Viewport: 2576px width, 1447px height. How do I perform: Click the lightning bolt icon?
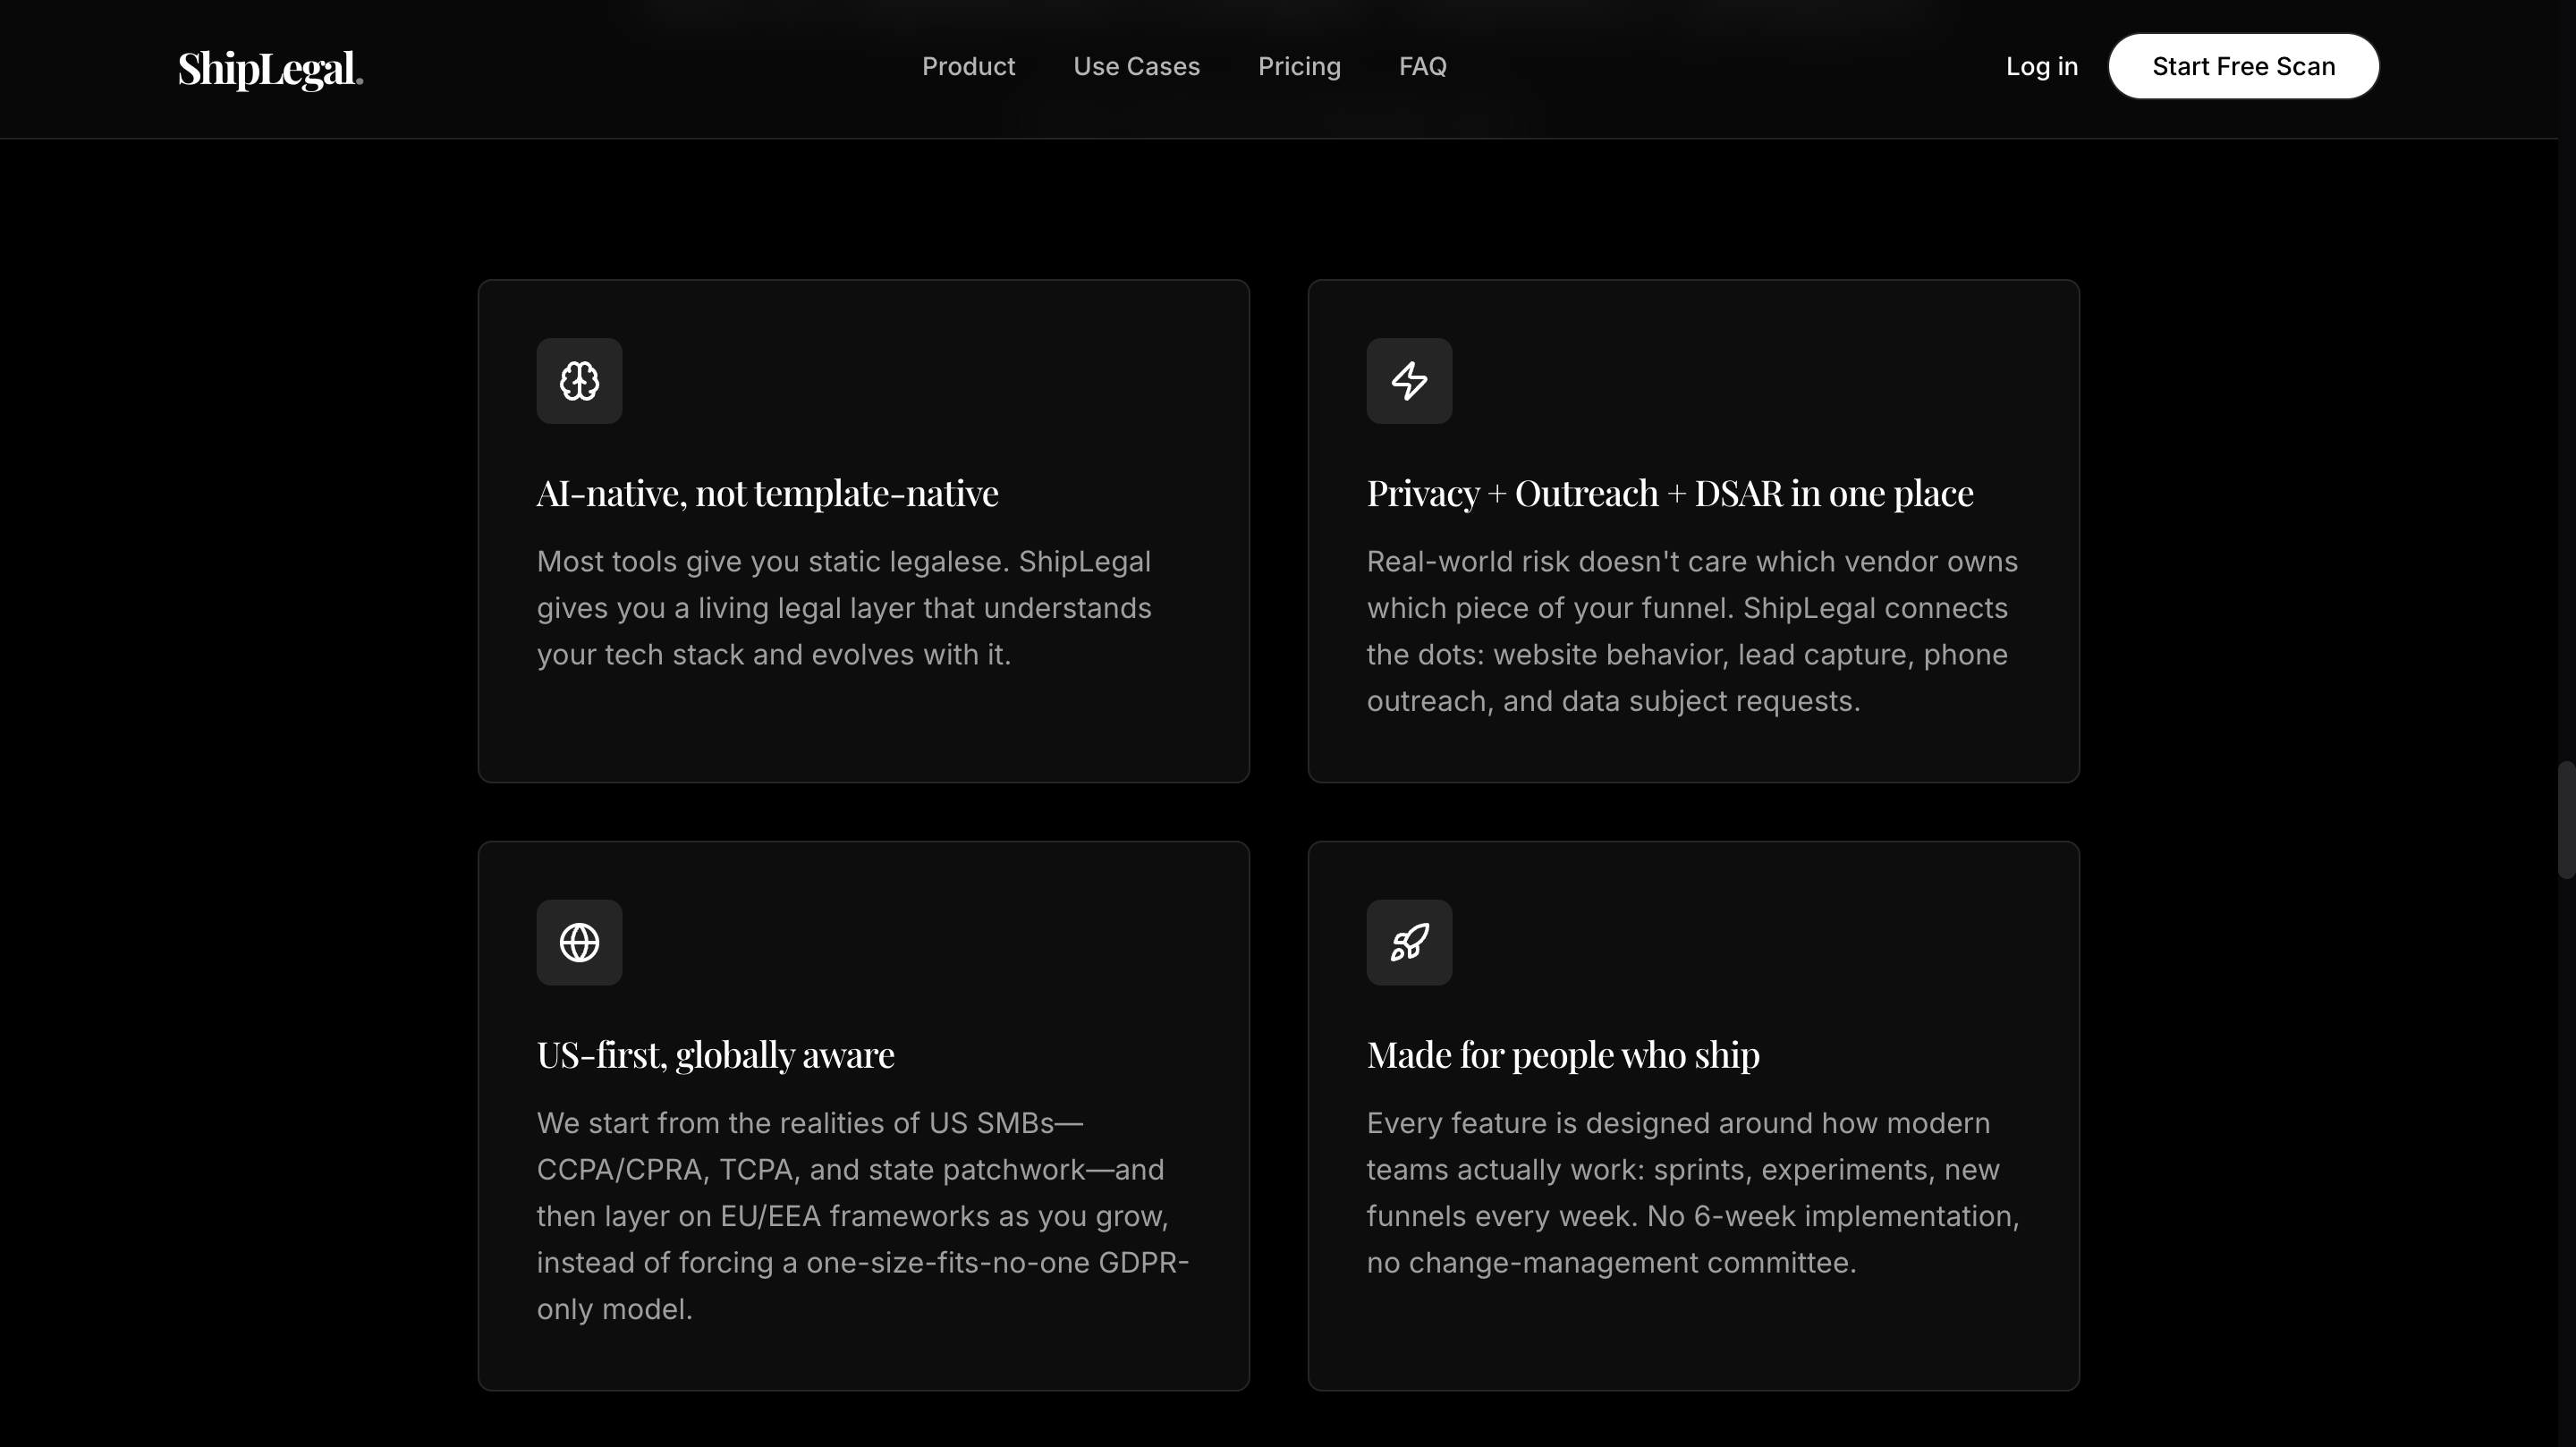point(1409,381)
